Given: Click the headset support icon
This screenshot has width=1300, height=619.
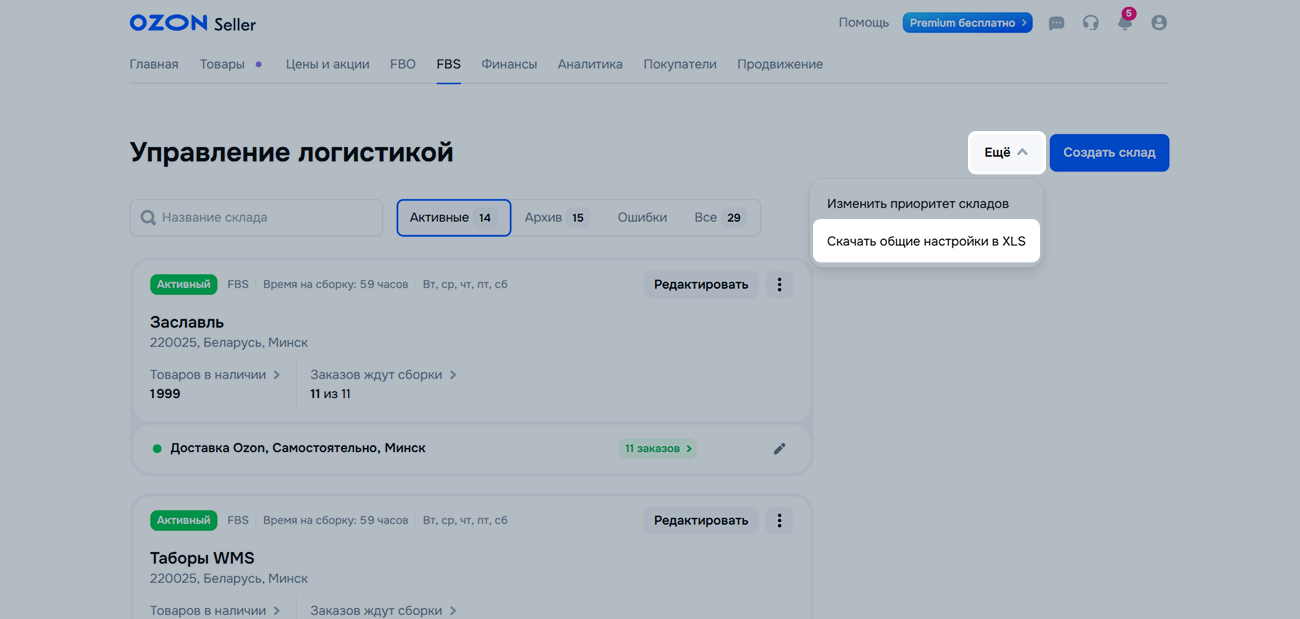Looking at the screenshot, I should [1090, 23].
